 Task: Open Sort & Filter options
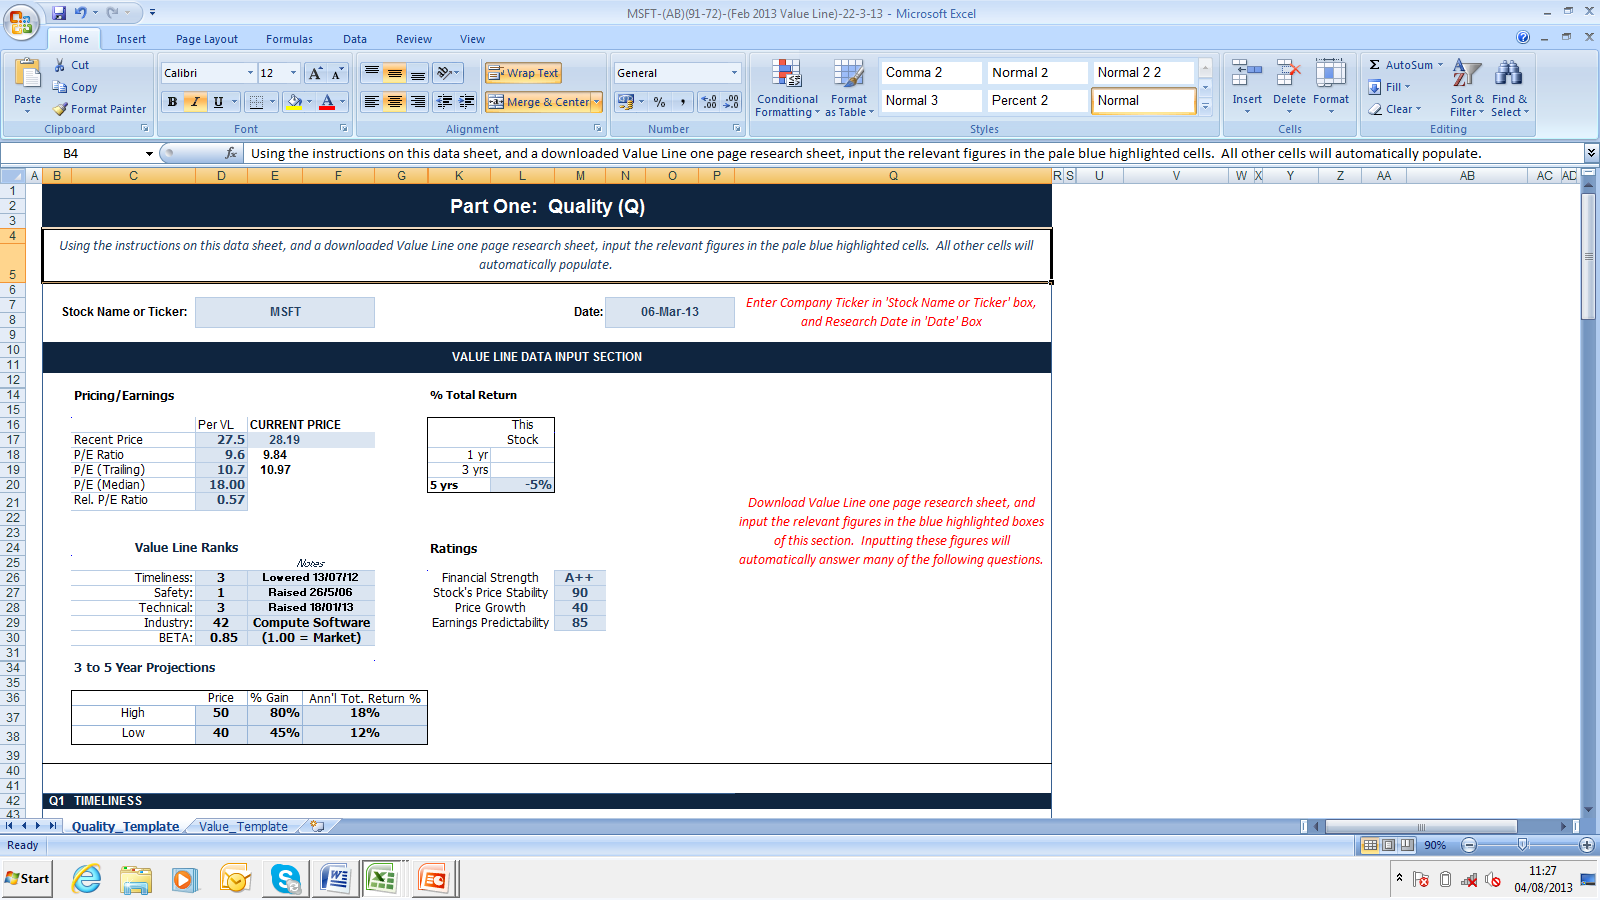point(1467,88)
